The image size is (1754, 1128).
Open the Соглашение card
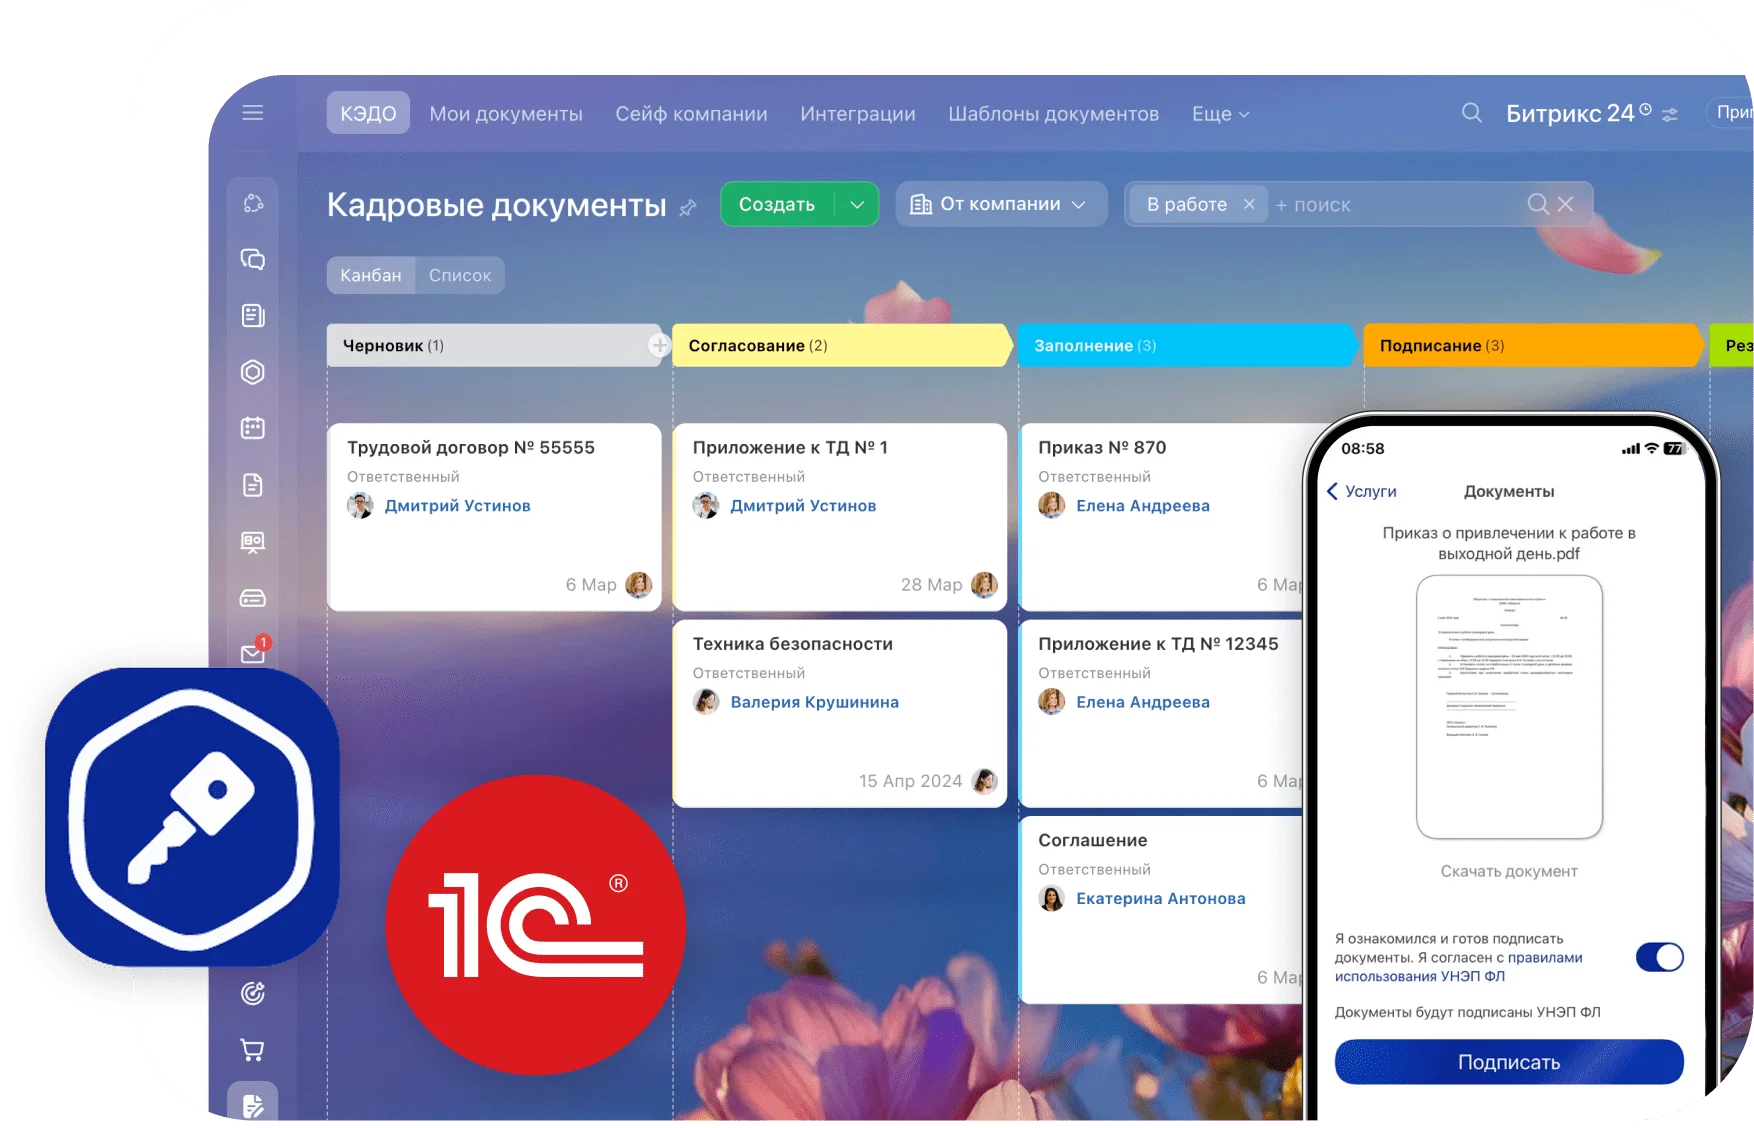tap(1162, 910)
